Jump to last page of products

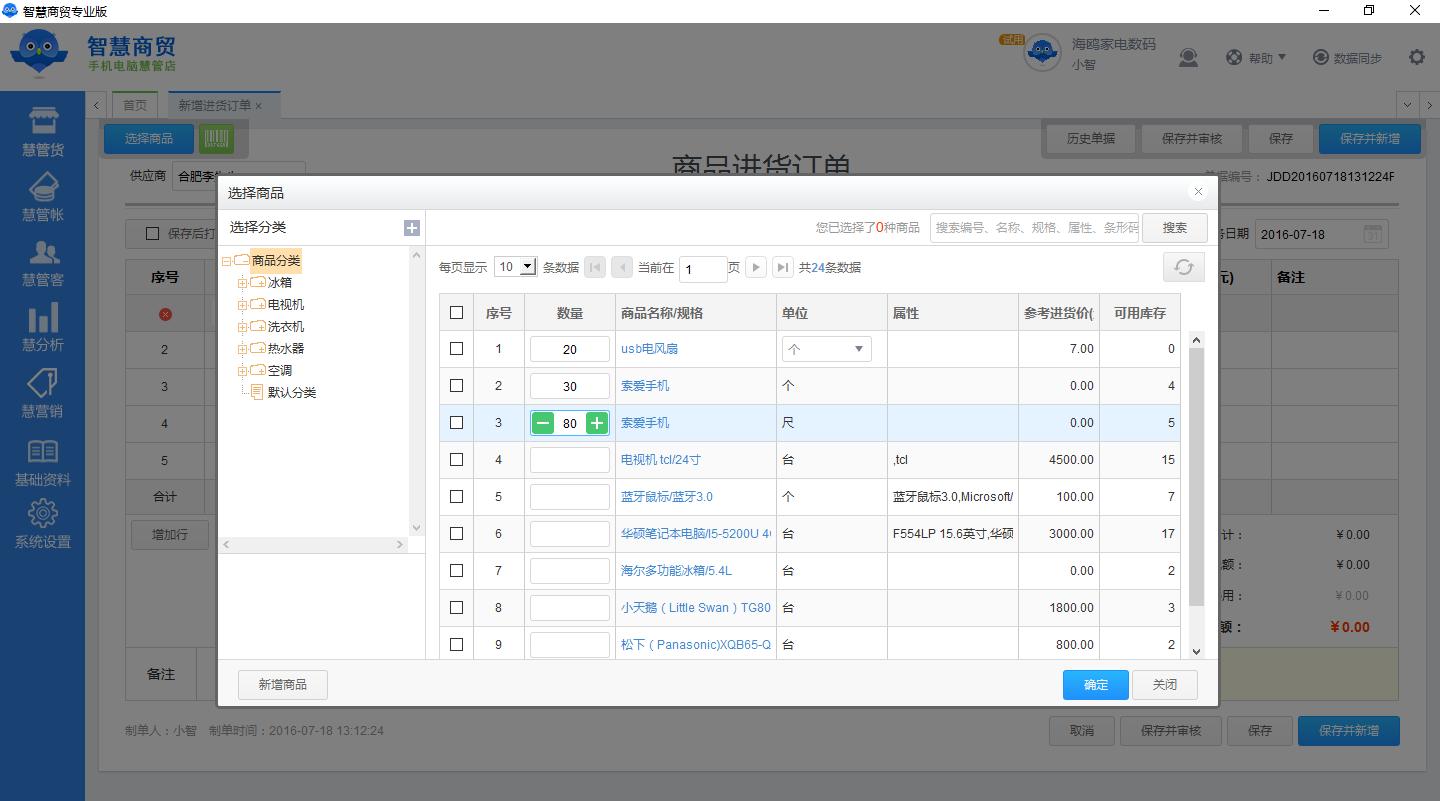(782, 267)
